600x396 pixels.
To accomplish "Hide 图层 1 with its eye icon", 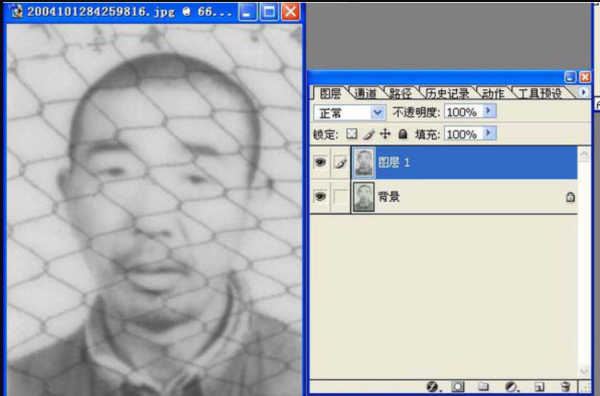I will coord(320,162).
